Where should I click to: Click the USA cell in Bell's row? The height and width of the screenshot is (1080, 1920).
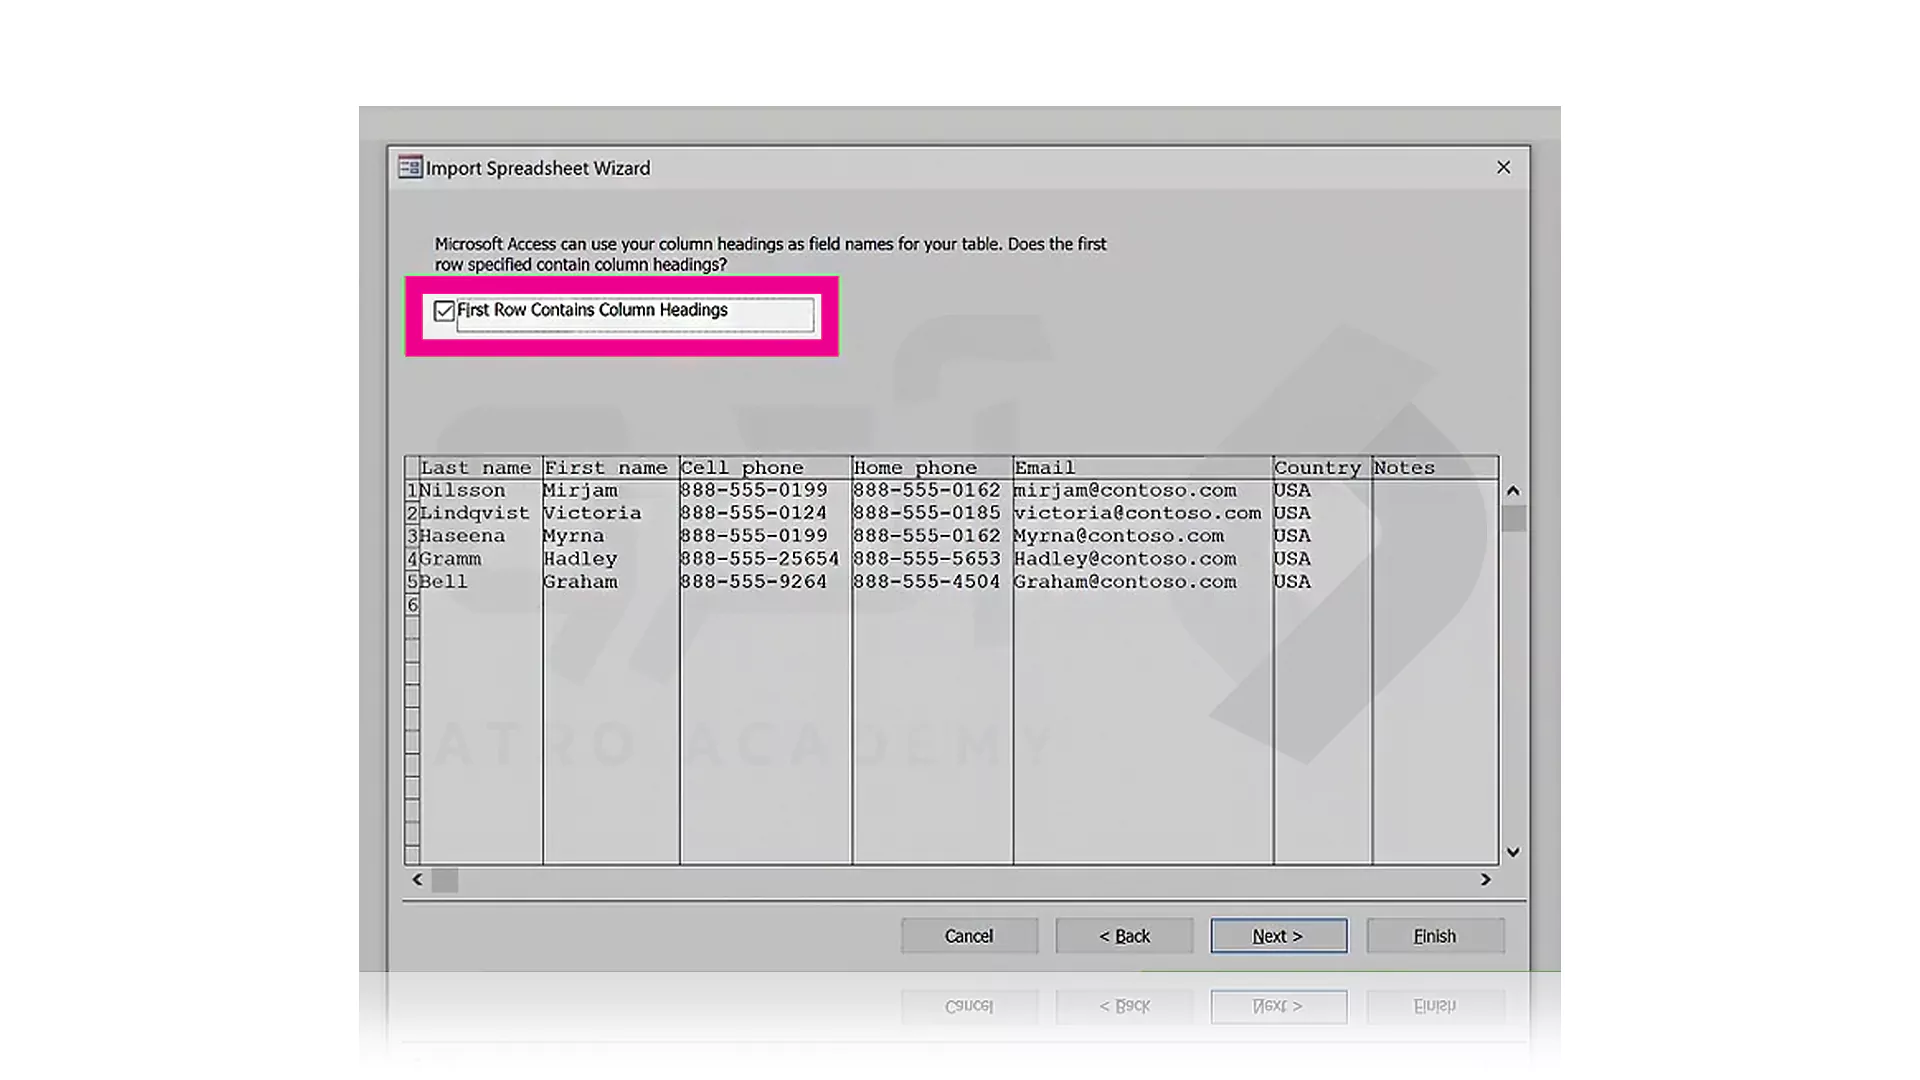(x=1323, y=582)
